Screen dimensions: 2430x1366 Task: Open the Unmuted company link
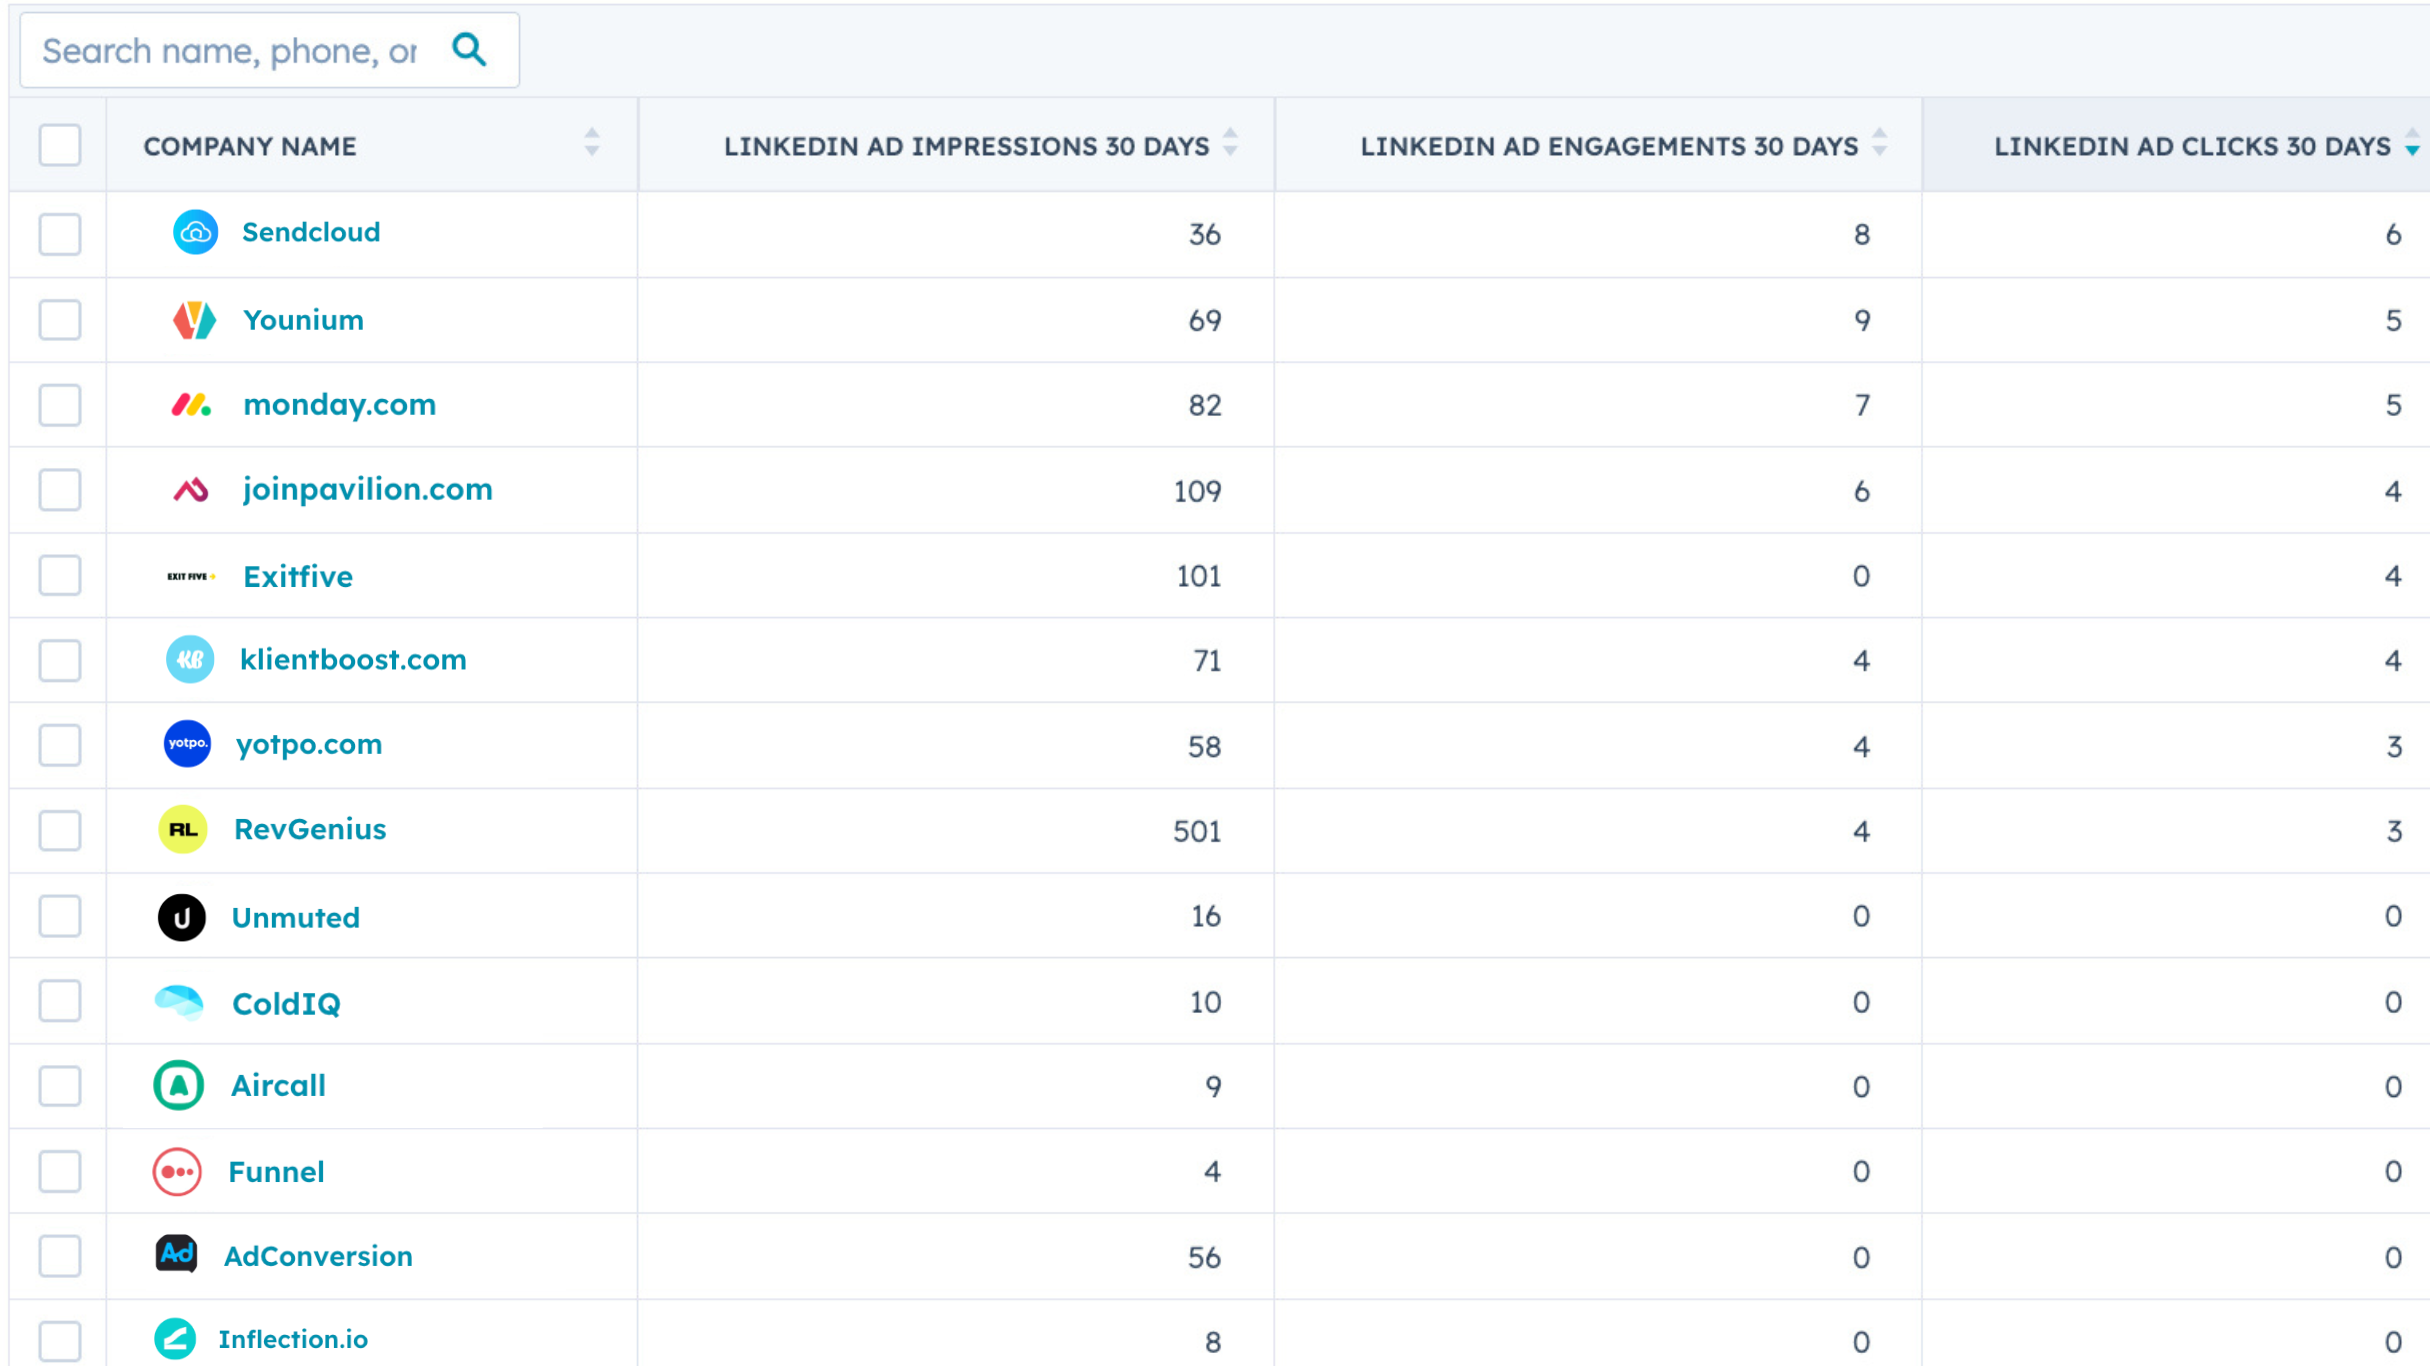[x=295, y=918]
